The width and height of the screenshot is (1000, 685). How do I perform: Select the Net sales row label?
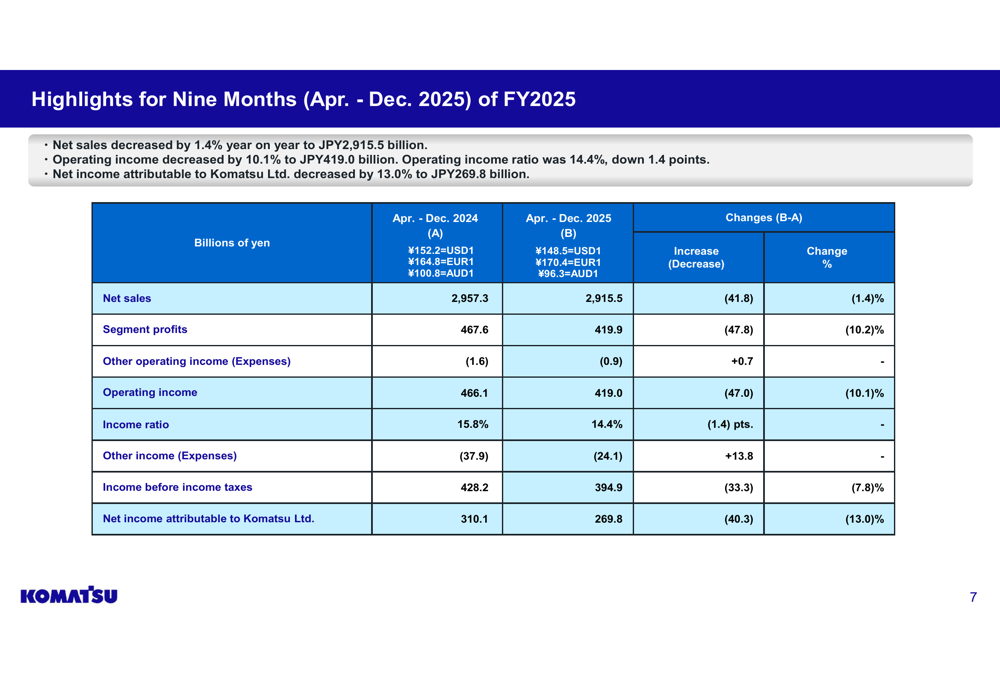(x=127, y=298)
